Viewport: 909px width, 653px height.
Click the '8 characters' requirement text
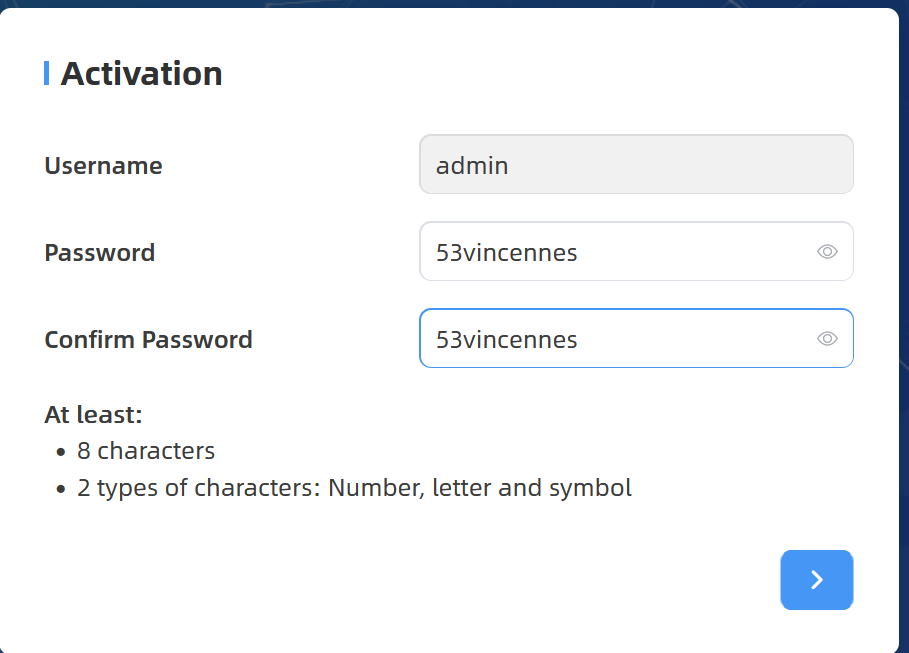pyautogui.click(x=146, y=451)
